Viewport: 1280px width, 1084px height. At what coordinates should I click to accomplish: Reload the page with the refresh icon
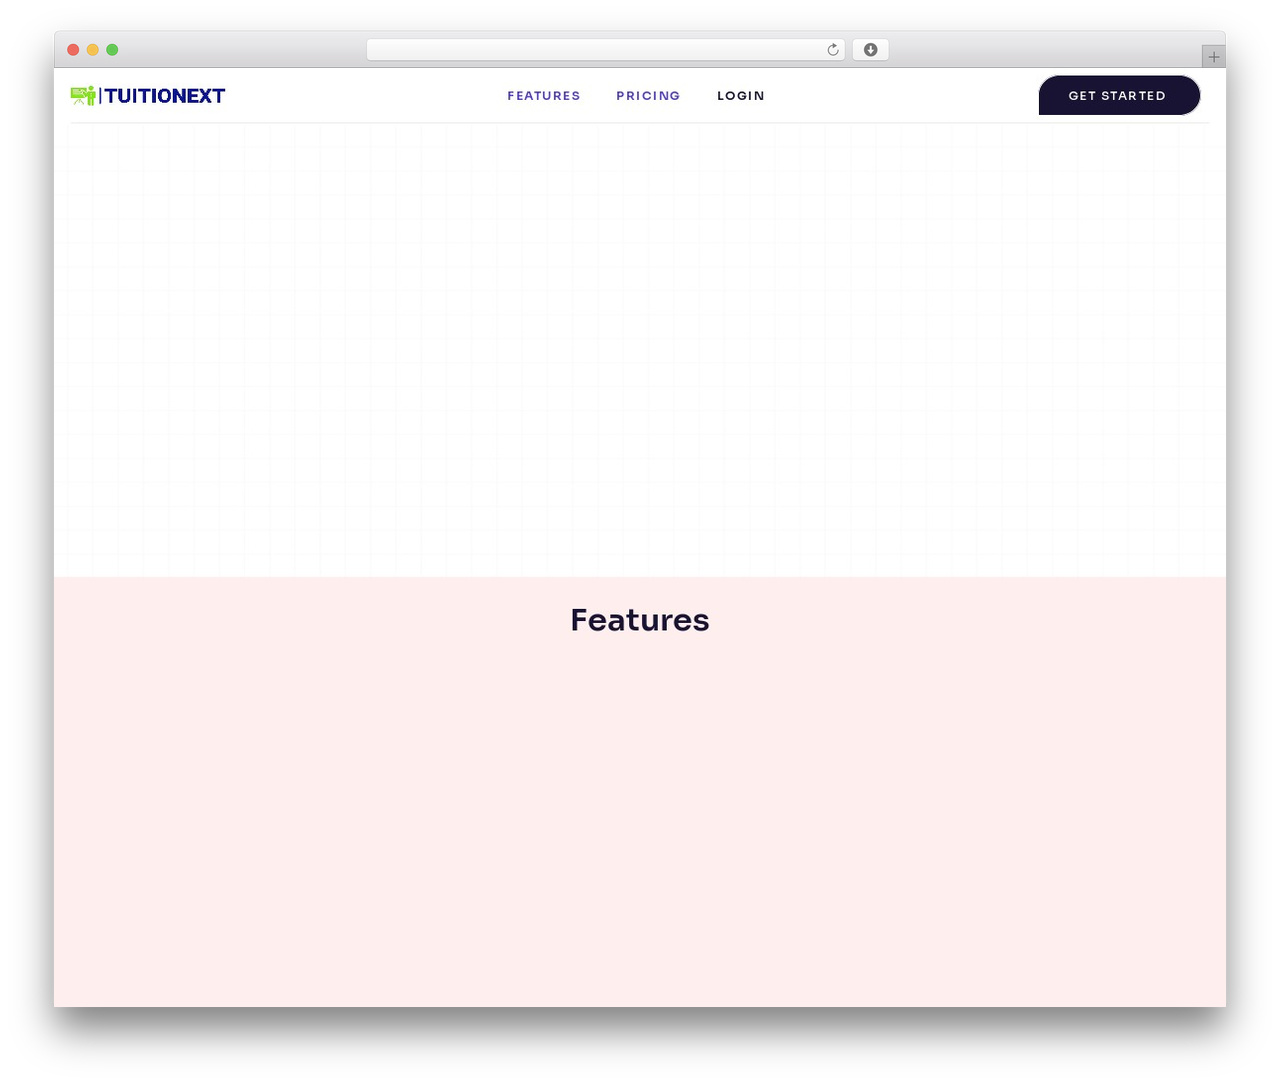(x=833, y=50)
